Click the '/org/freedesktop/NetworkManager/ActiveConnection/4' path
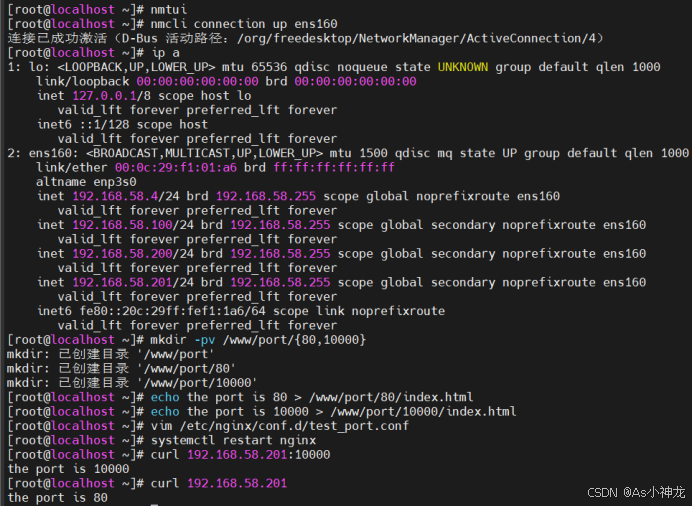The width and height of the screenshot is (693, 507). point(416,38)
